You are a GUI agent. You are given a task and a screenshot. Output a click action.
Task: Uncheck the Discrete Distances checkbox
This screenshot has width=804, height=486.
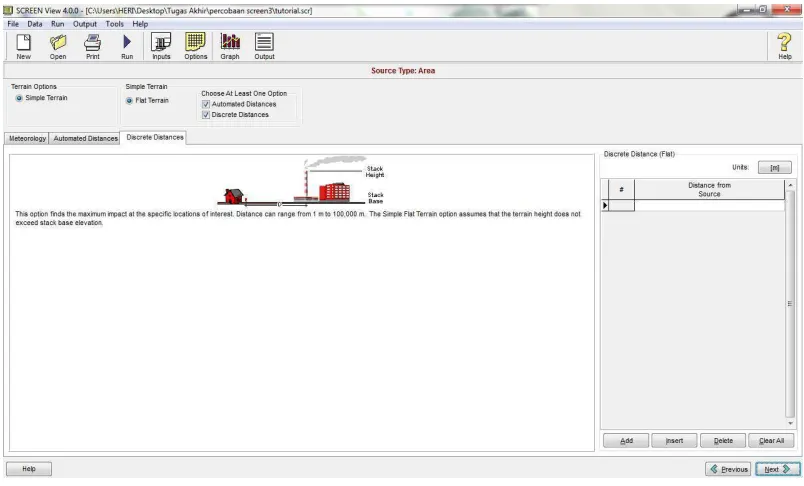point(206,115)
